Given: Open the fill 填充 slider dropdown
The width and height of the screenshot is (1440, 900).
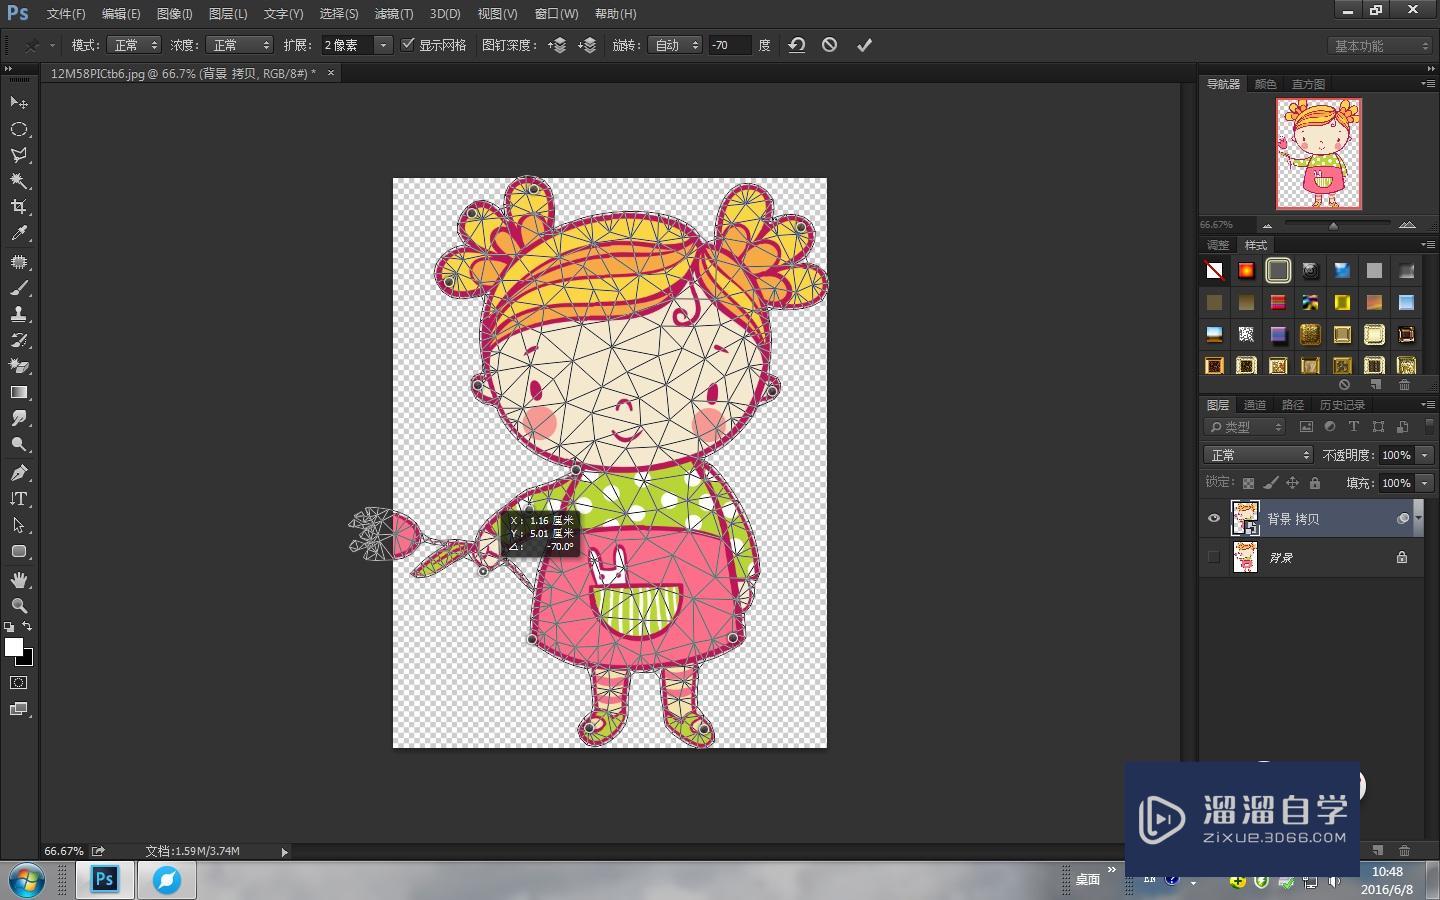Looking at the screenshot, I should pos(1425,483).
